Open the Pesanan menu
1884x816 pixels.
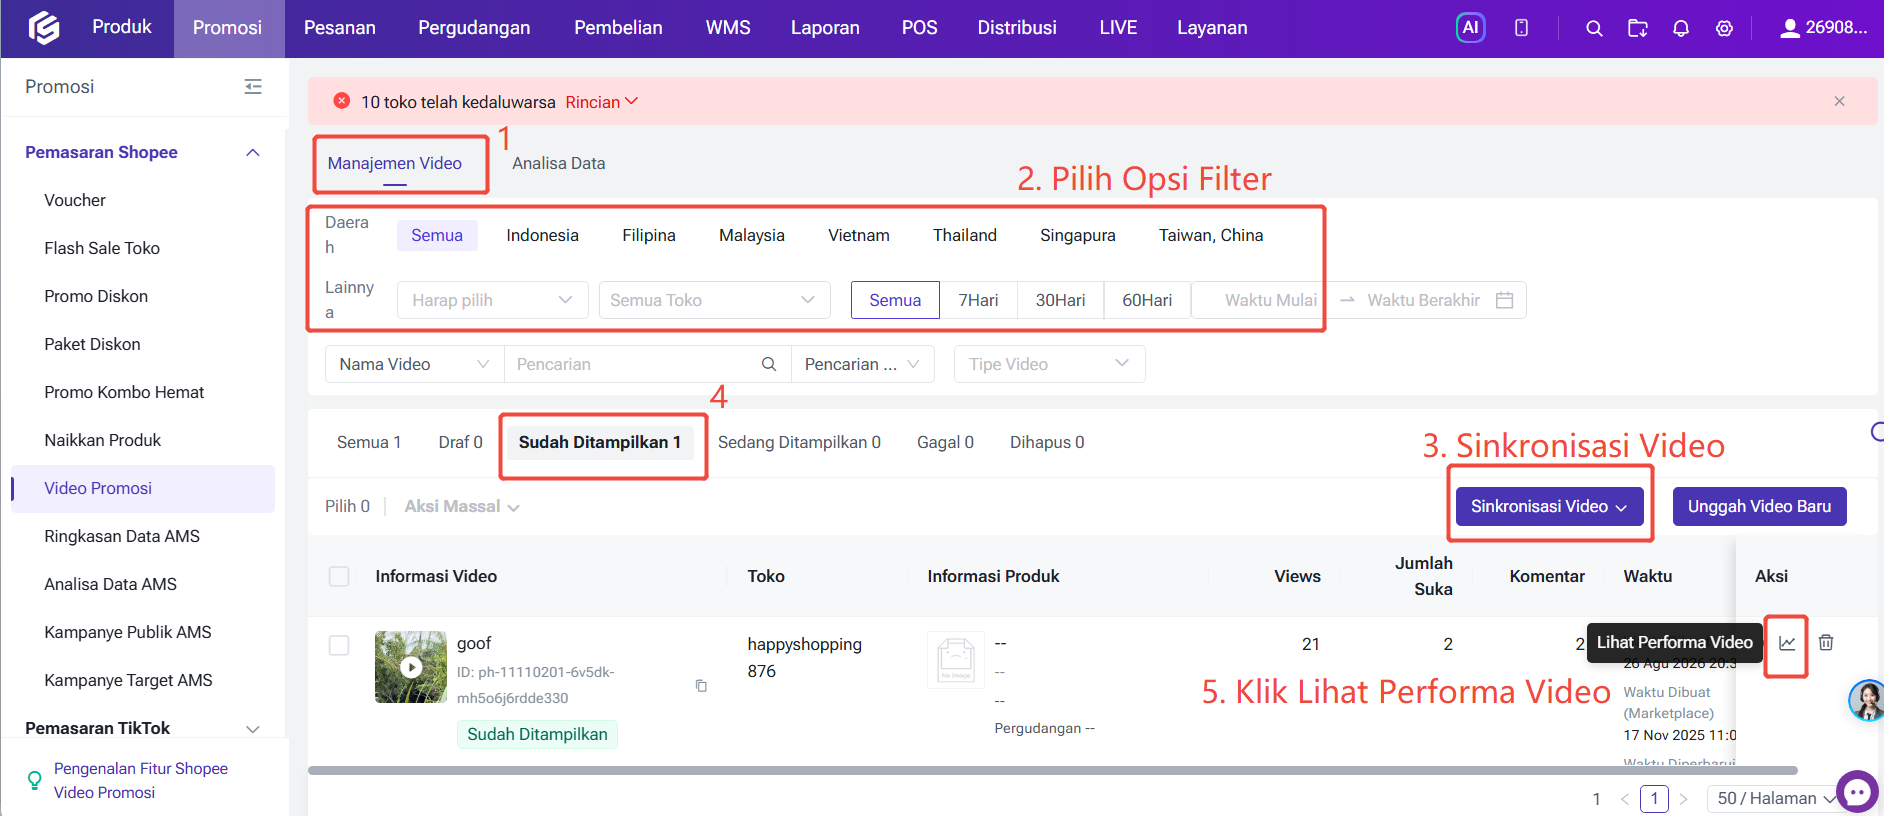coord(340,28)
